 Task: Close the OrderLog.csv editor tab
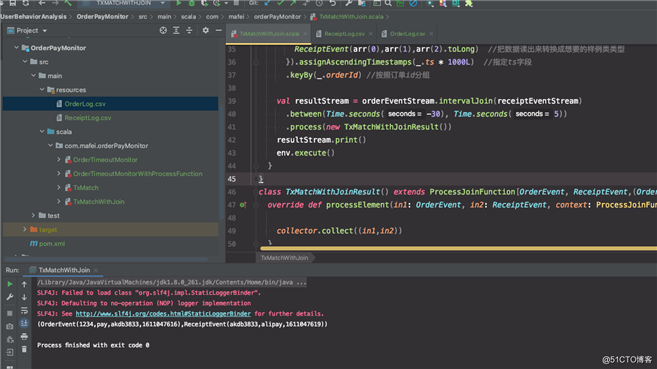coord(431,34)
